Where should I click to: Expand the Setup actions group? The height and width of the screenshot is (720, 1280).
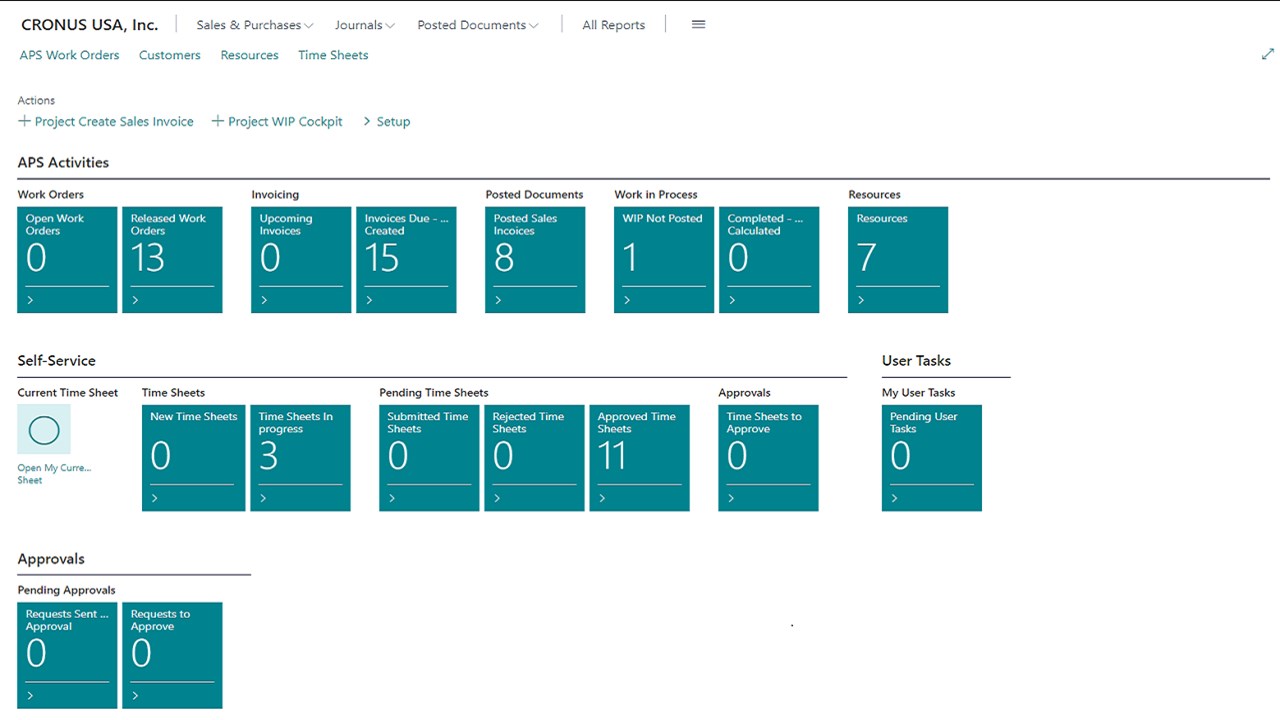coord(386,121)
